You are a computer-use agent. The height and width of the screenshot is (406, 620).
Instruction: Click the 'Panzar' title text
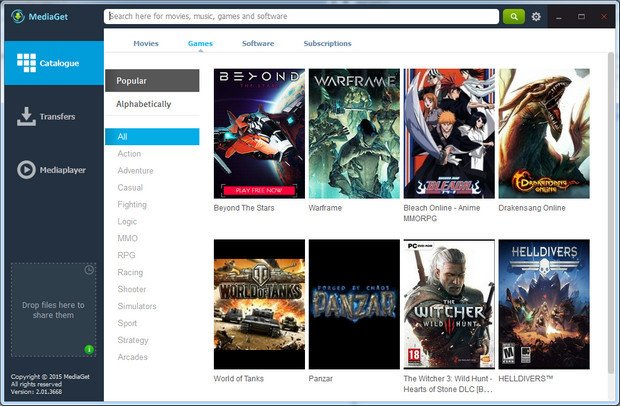click(x=321, y=379)
